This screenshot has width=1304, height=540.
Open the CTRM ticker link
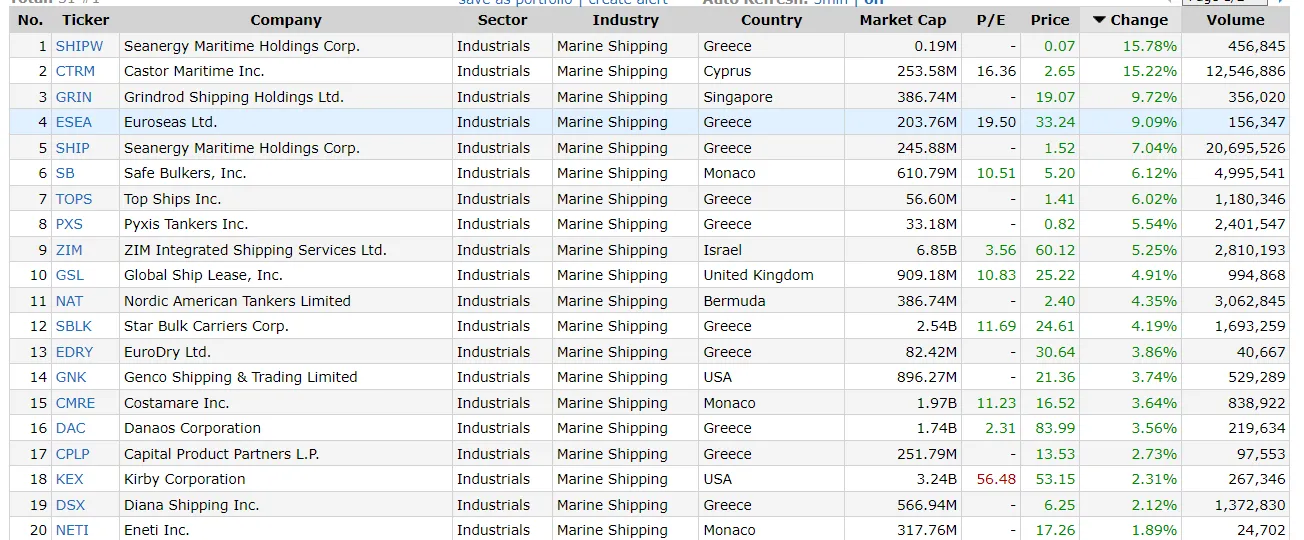76,71
